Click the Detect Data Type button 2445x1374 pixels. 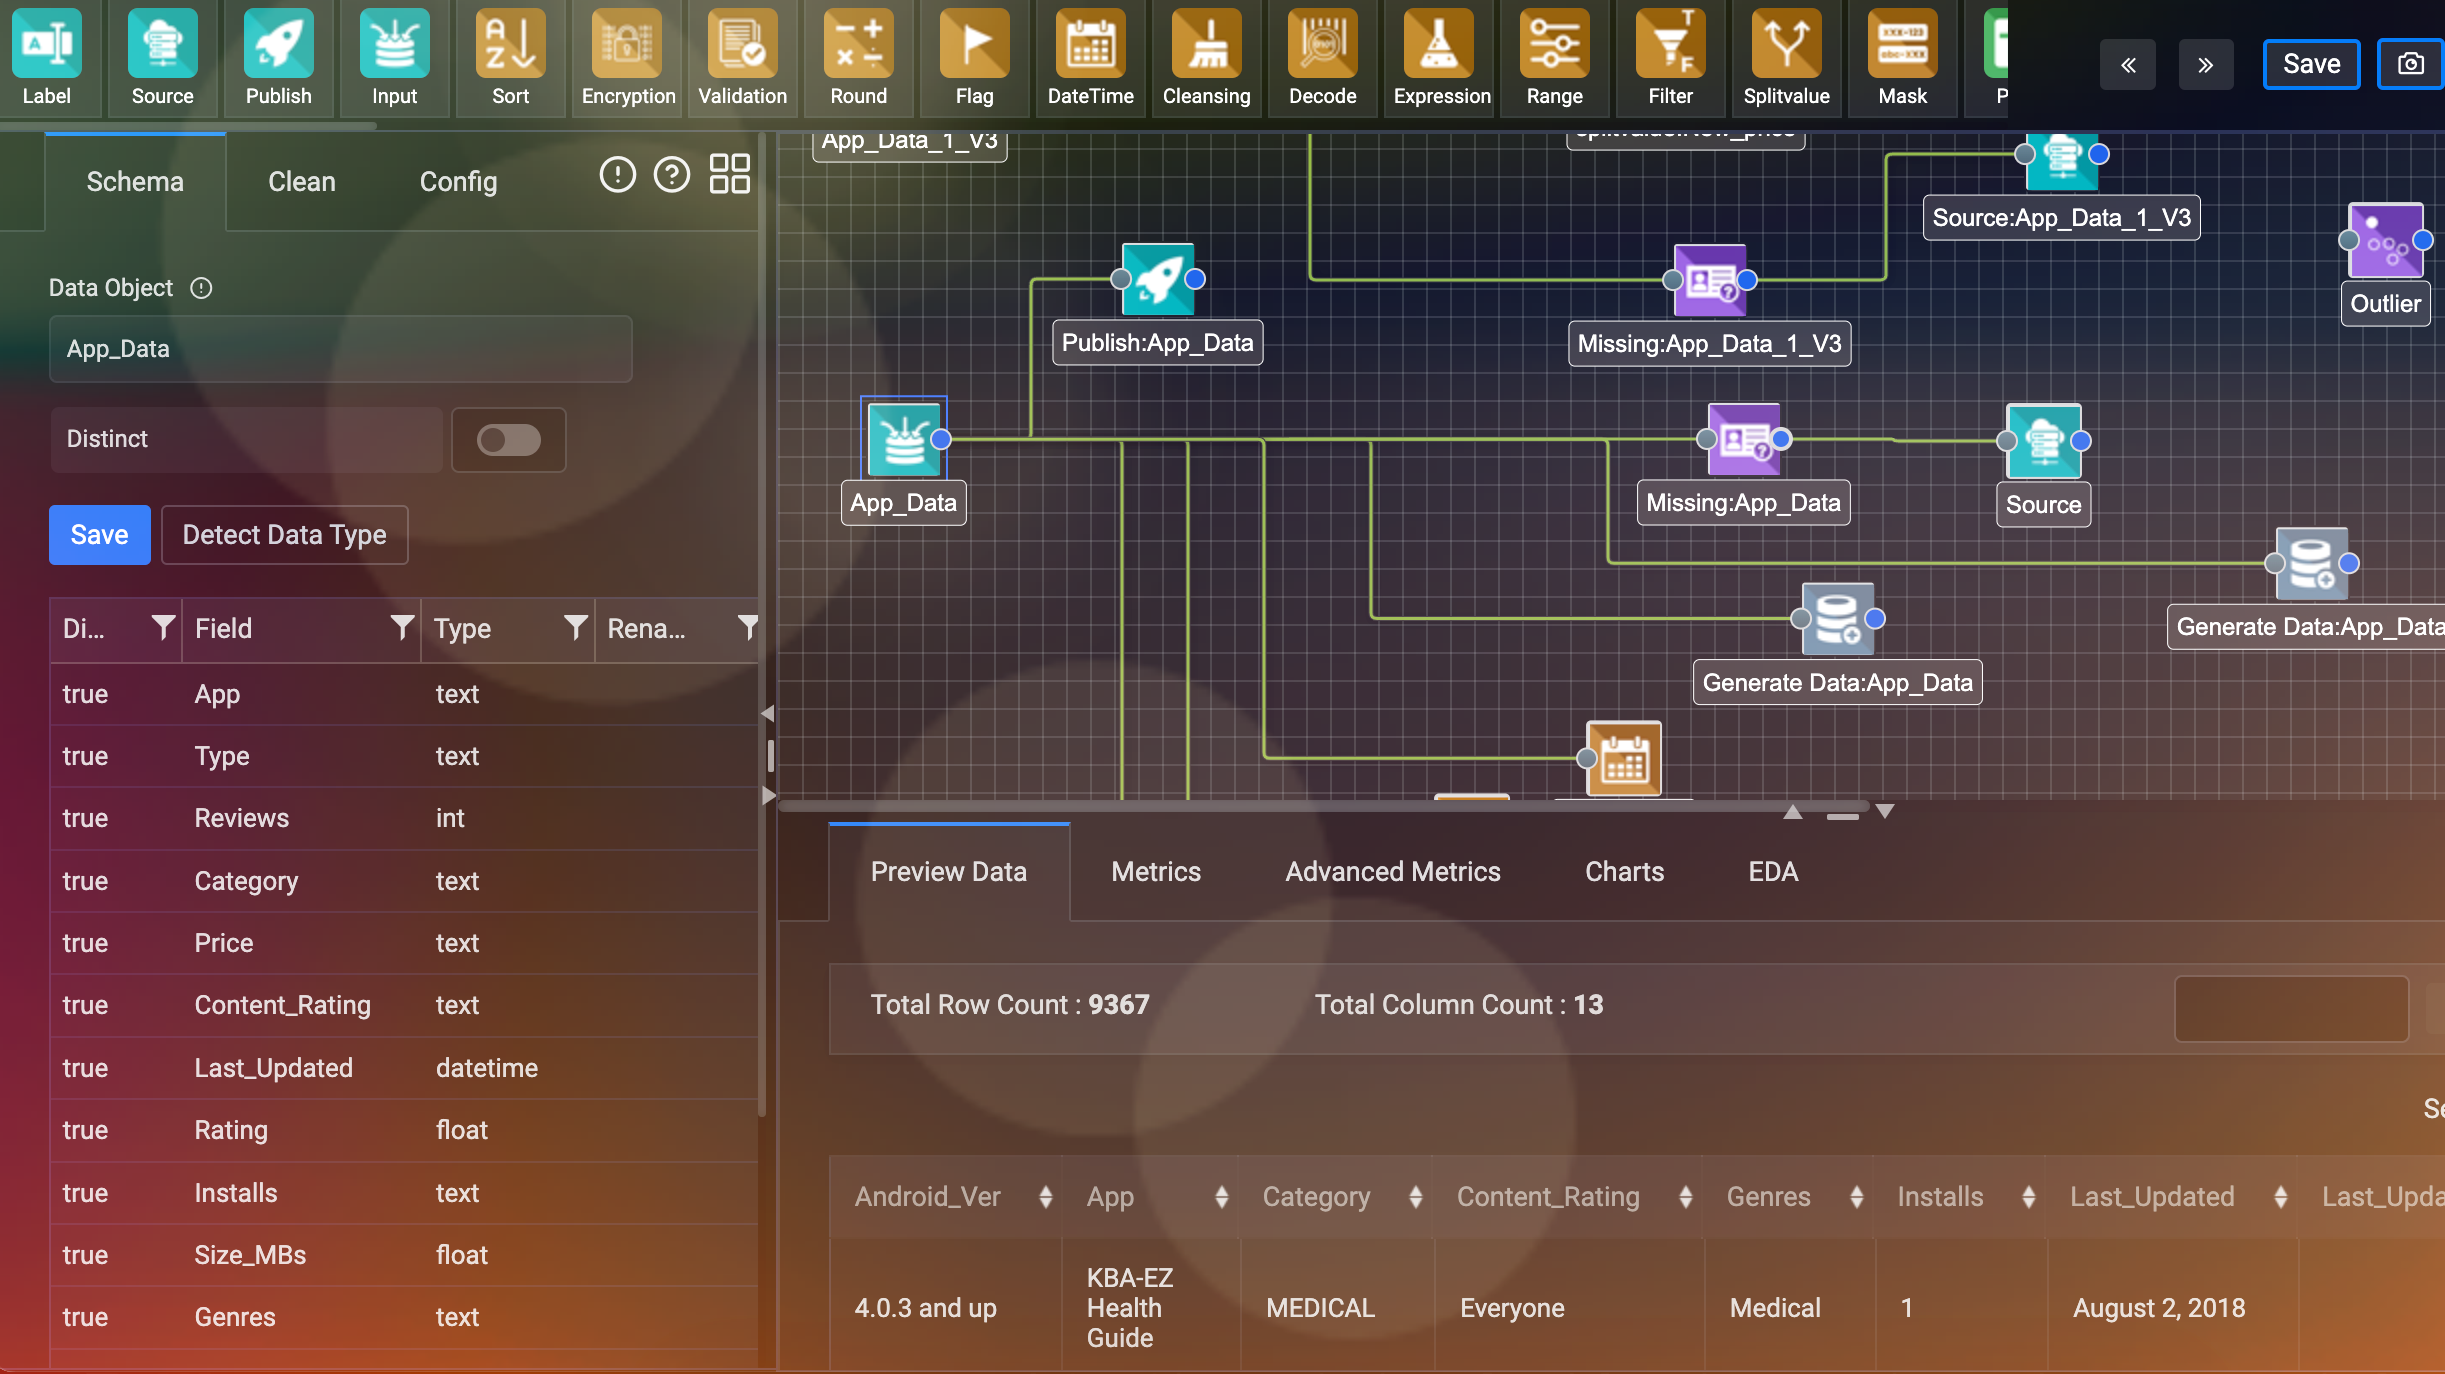284,535
